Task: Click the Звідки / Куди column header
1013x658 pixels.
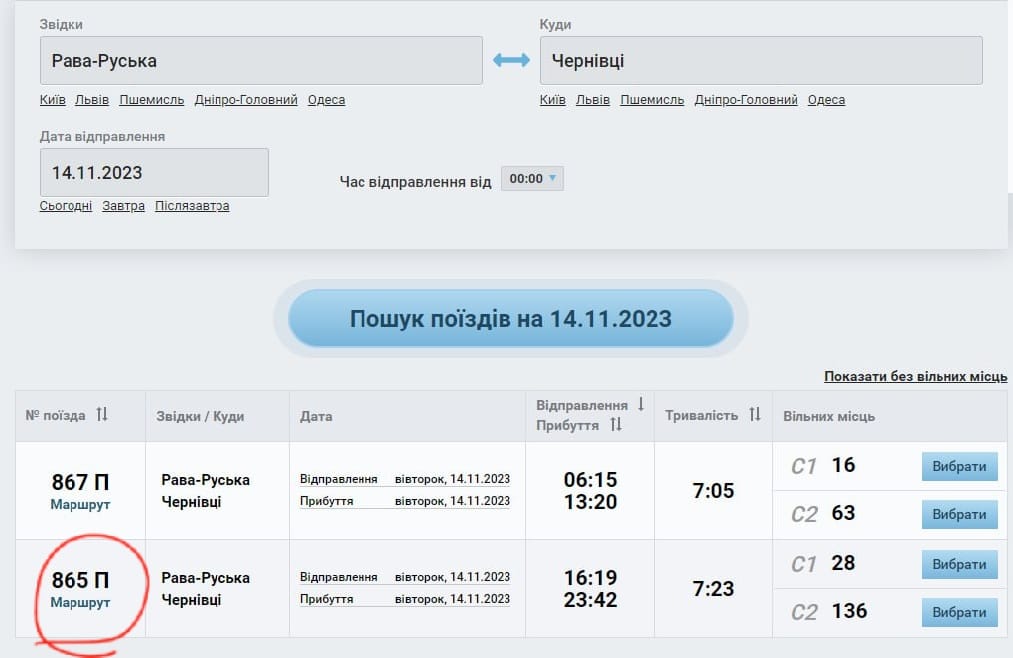Action: pyautogui.click(x=200, y=416)
